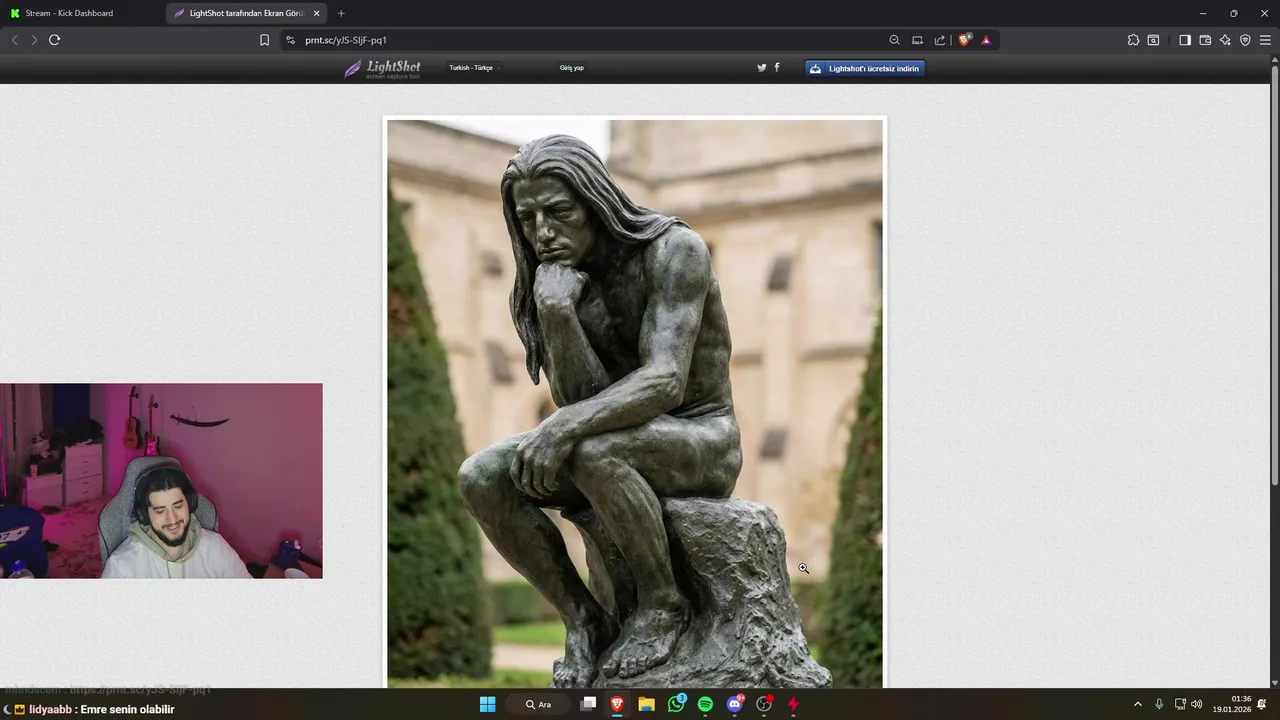This screenshot has height=720, width=1280.
Task: Open LightShot Facebook icon
Action: [x=777, y=68]
